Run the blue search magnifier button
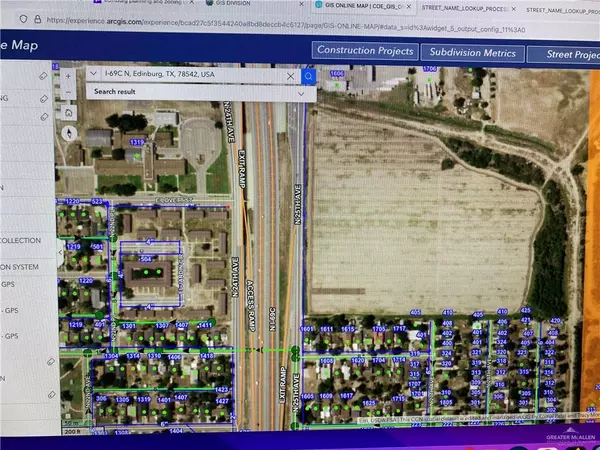The height and width of the screenshot is (450, 600). point(308,77)
